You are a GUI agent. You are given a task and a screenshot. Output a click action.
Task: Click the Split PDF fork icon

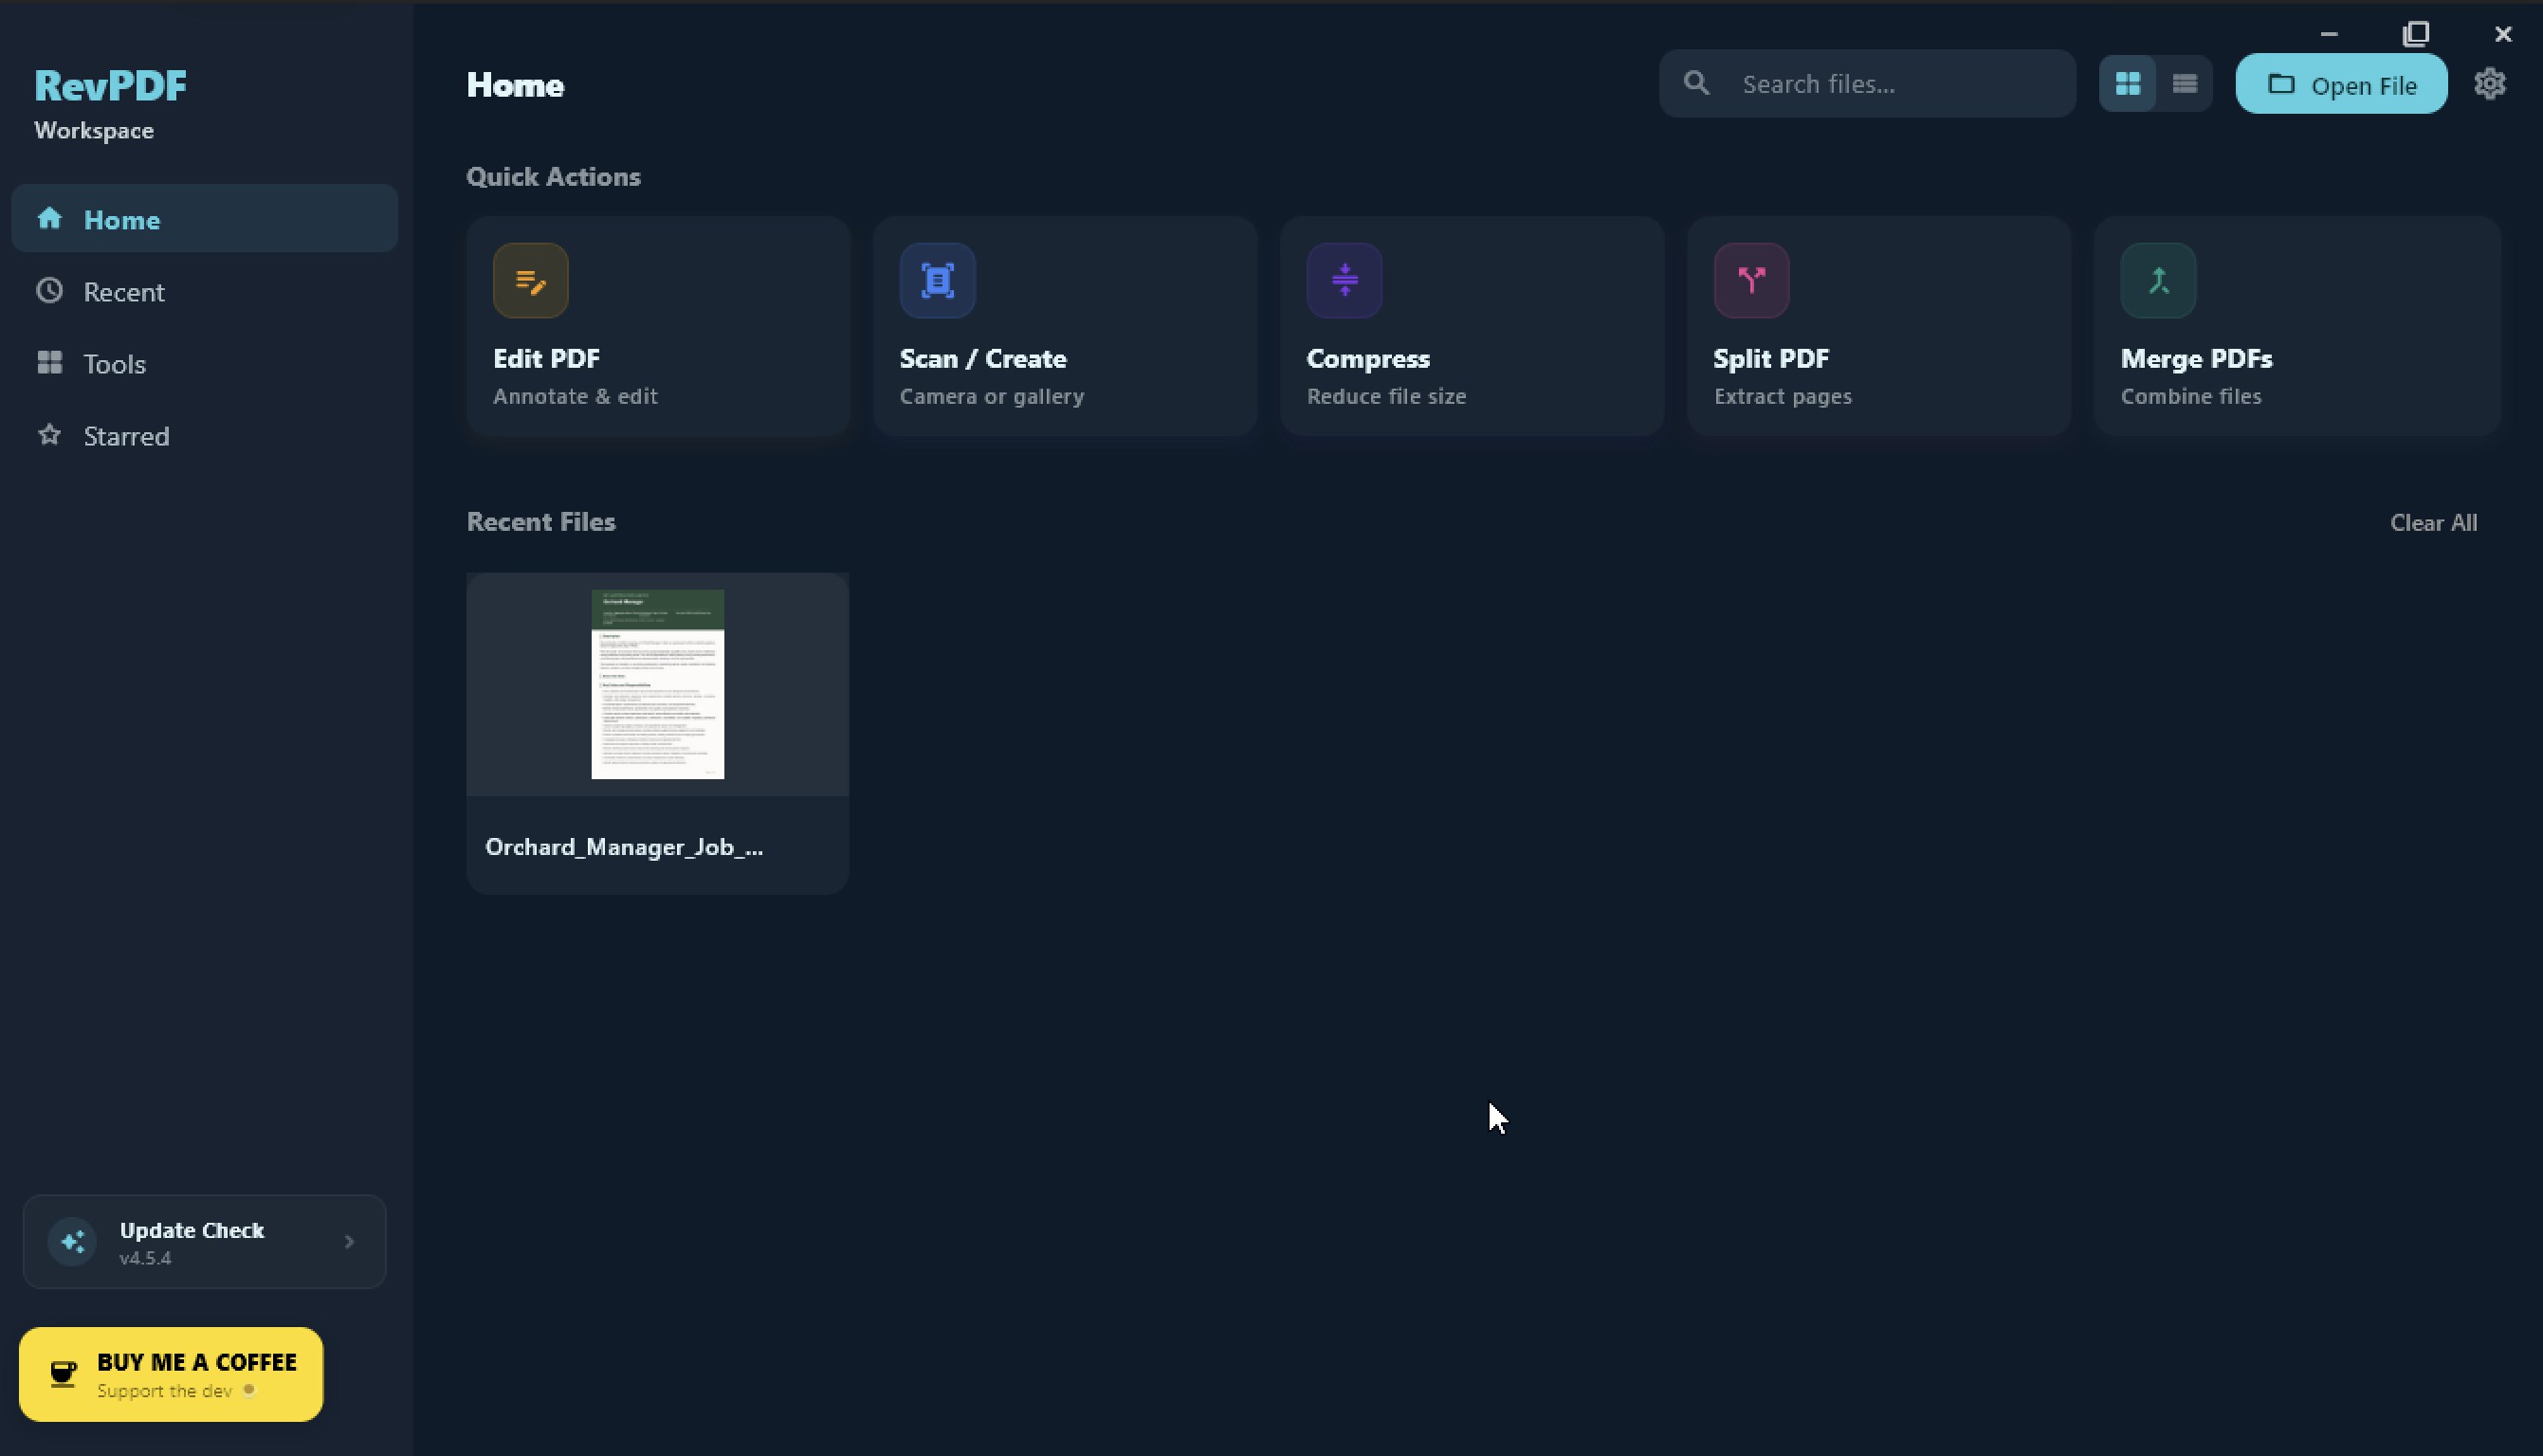1751,281
